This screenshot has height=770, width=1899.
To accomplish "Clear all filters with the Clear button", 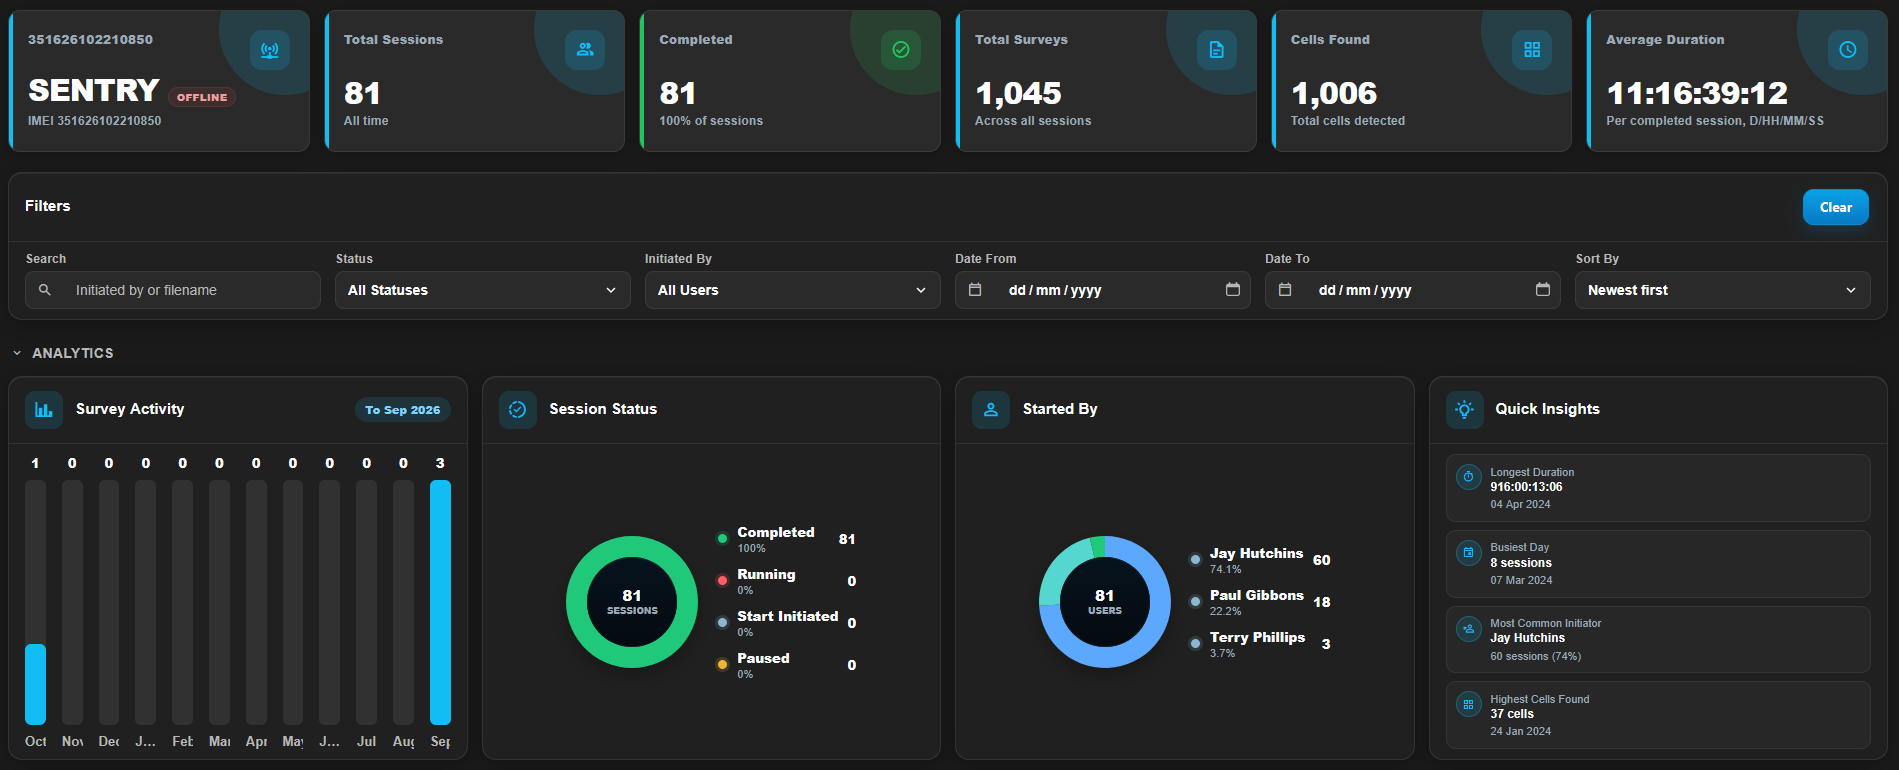I will point(1836,207).
